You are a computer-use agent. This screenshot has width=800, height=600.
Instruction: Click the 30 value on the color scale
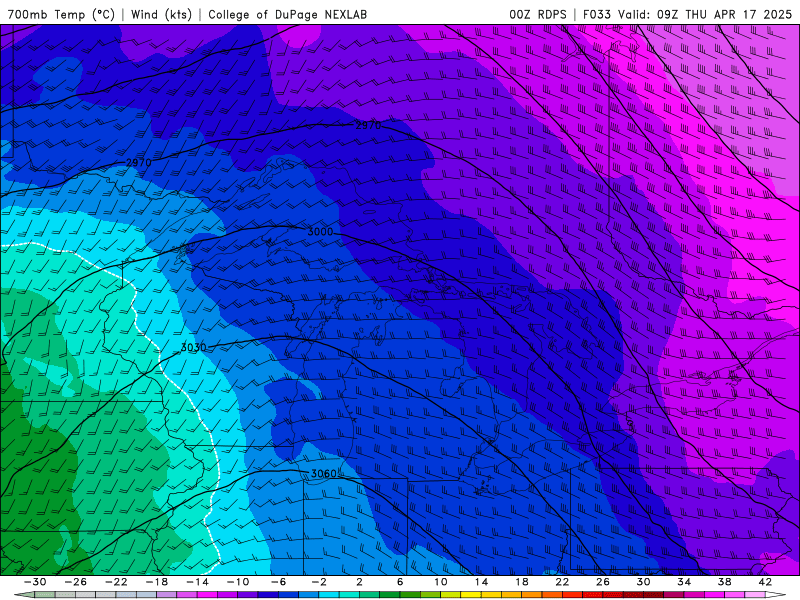click(x=643, y=582)
